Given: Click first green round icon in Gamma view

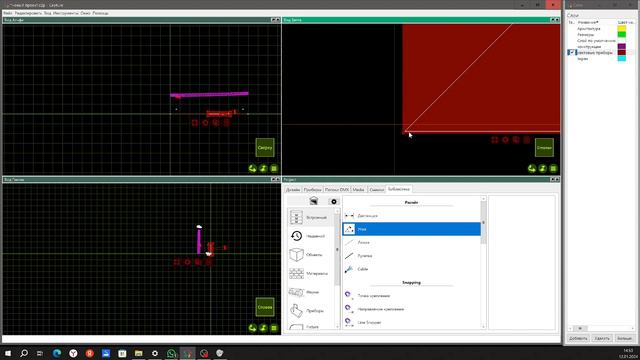Looking at the screenshot, I should [x=253, y=328].
